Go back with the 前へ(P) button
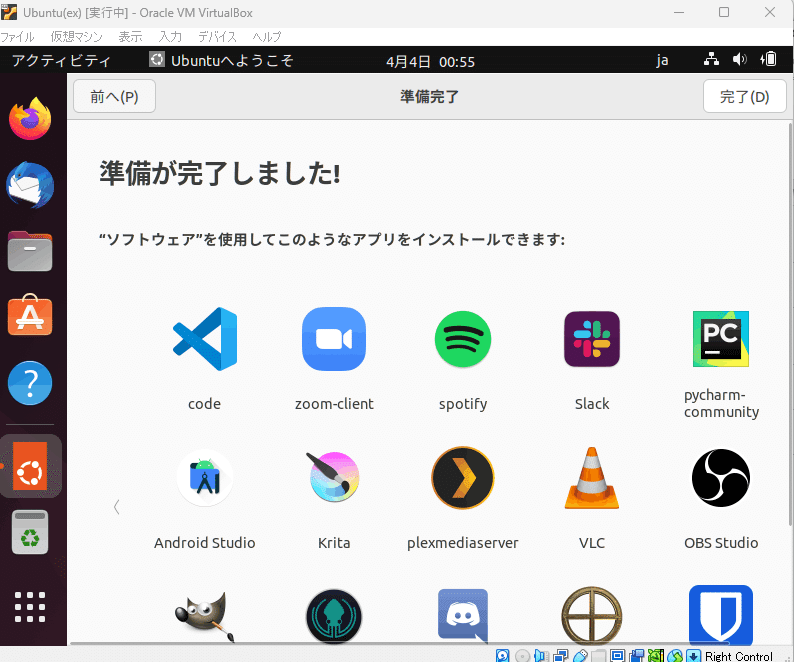The width and height of the screenshot is (794, 662). [114, 96]
